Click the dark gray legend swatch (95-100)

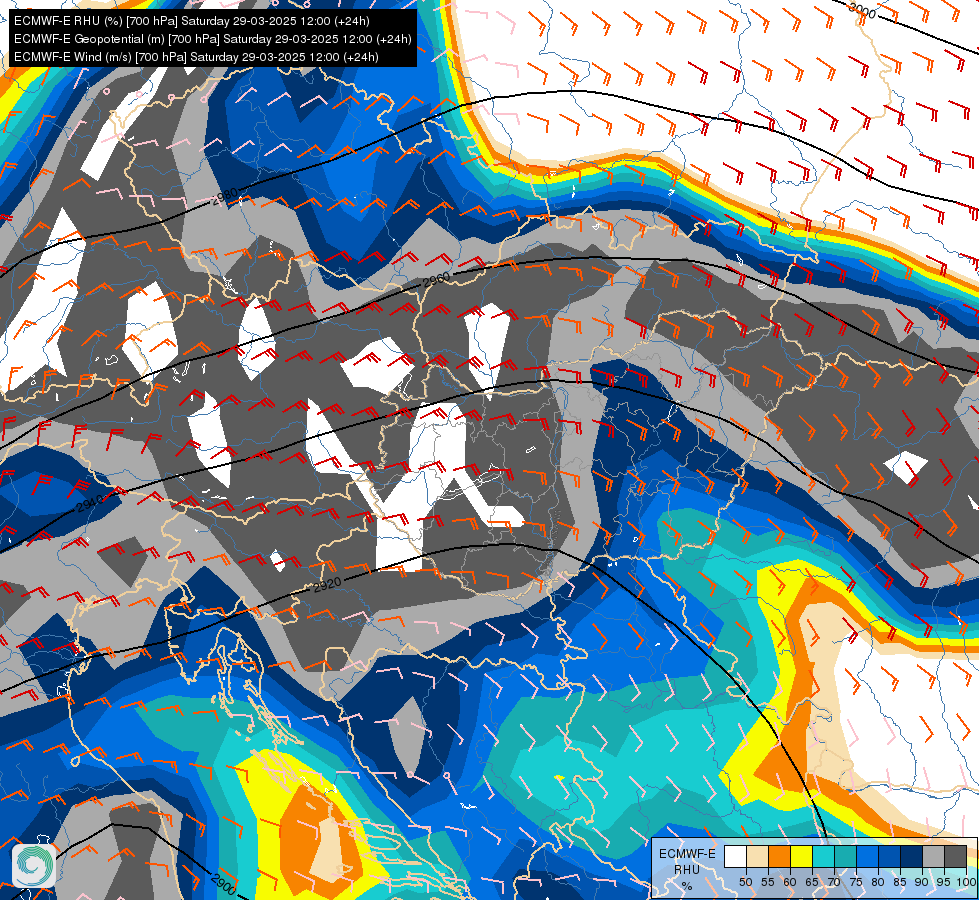[955, 856]
